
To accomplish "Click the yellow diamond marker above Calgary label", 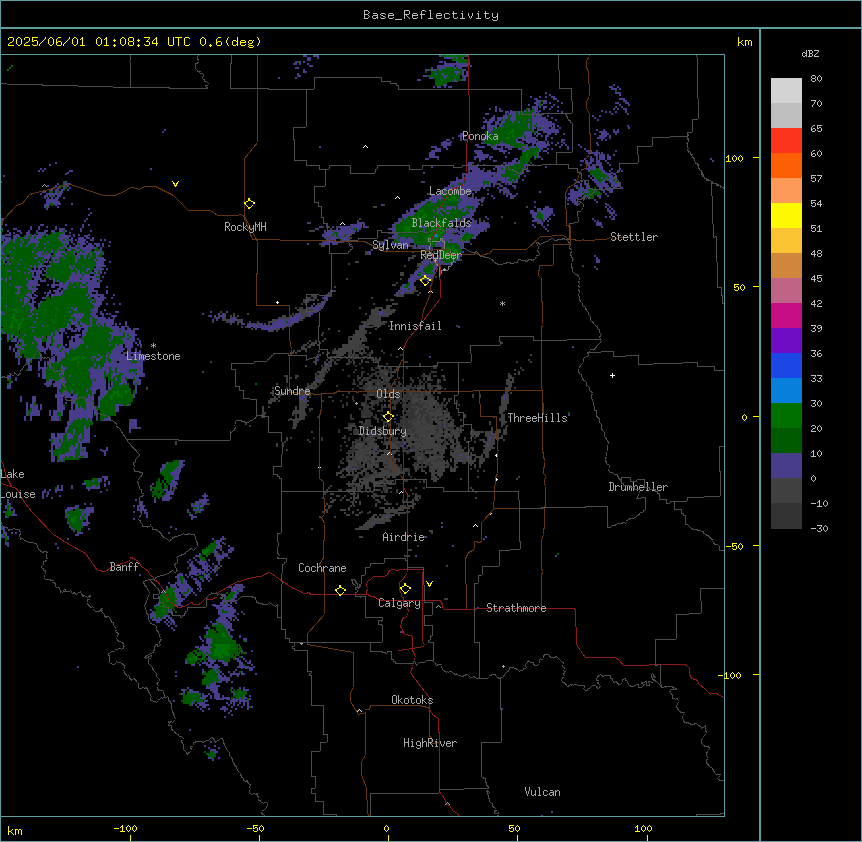I will coord(405,589).
